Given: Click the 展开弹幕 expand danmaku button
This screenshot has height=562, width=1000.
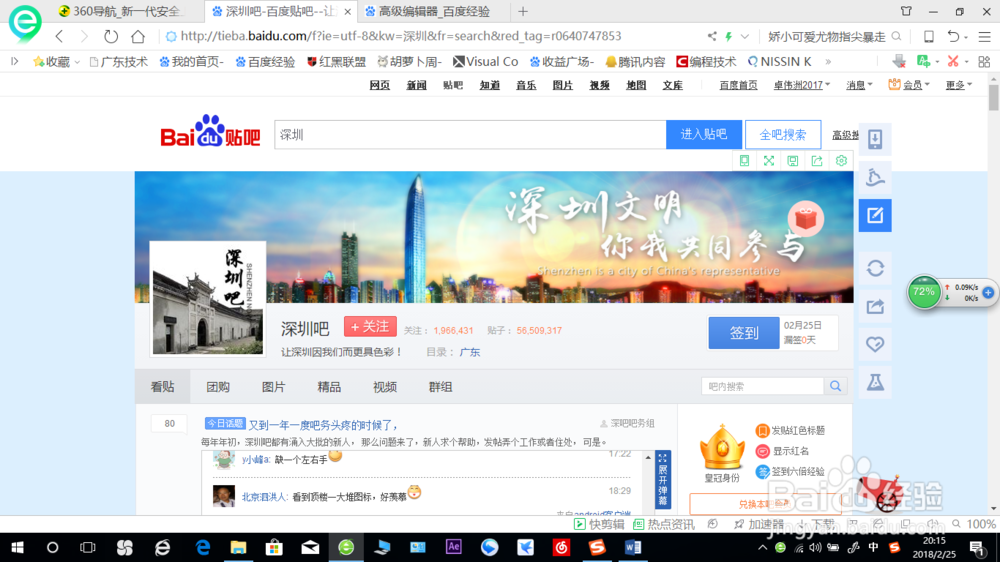Looking at the screenshot, I should coord(663,479).
